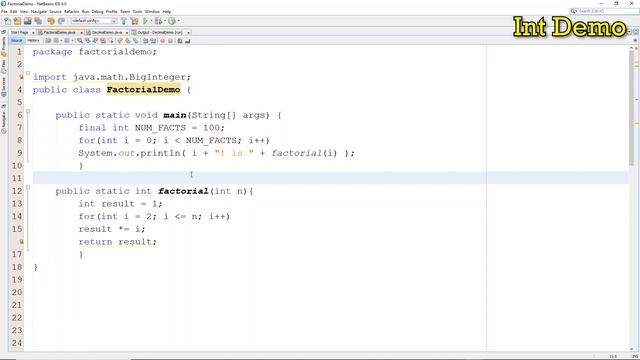Switch to the Start Page tab
Screen dimensions: 640x360
click(20, 32)
